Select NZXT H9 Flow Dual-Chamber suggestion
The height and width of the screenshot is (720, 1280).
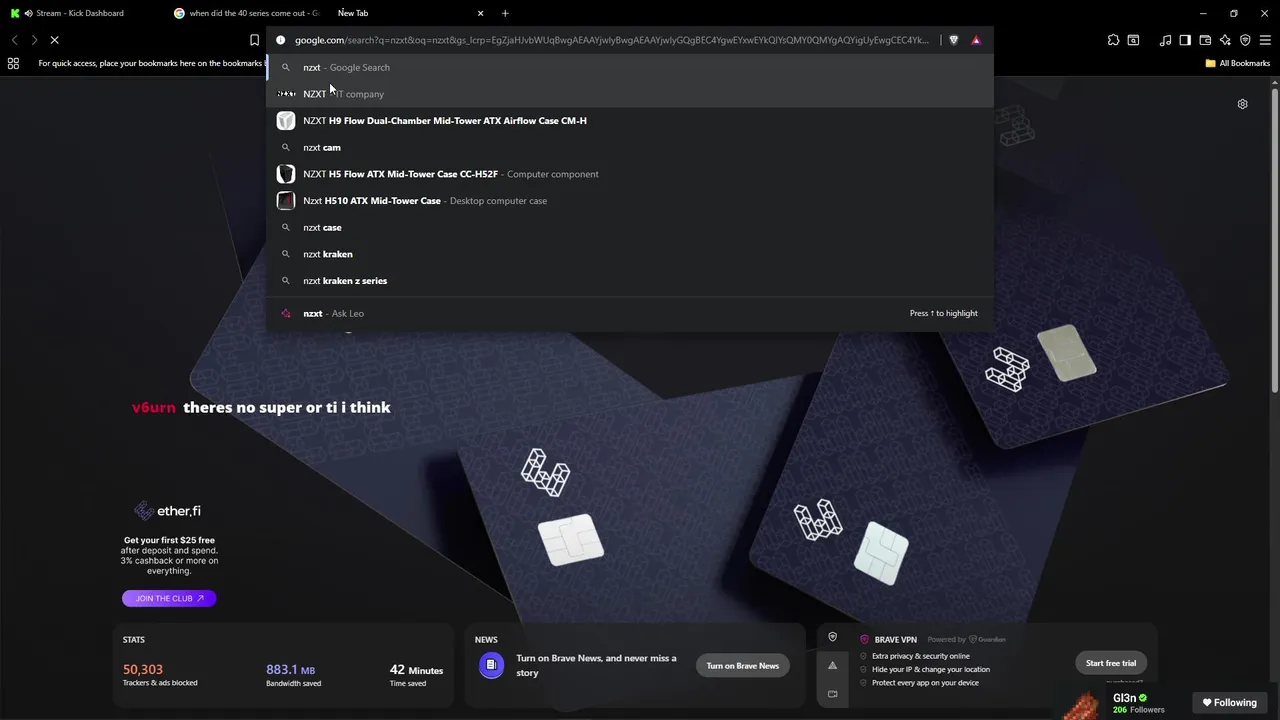click(630, 120)
